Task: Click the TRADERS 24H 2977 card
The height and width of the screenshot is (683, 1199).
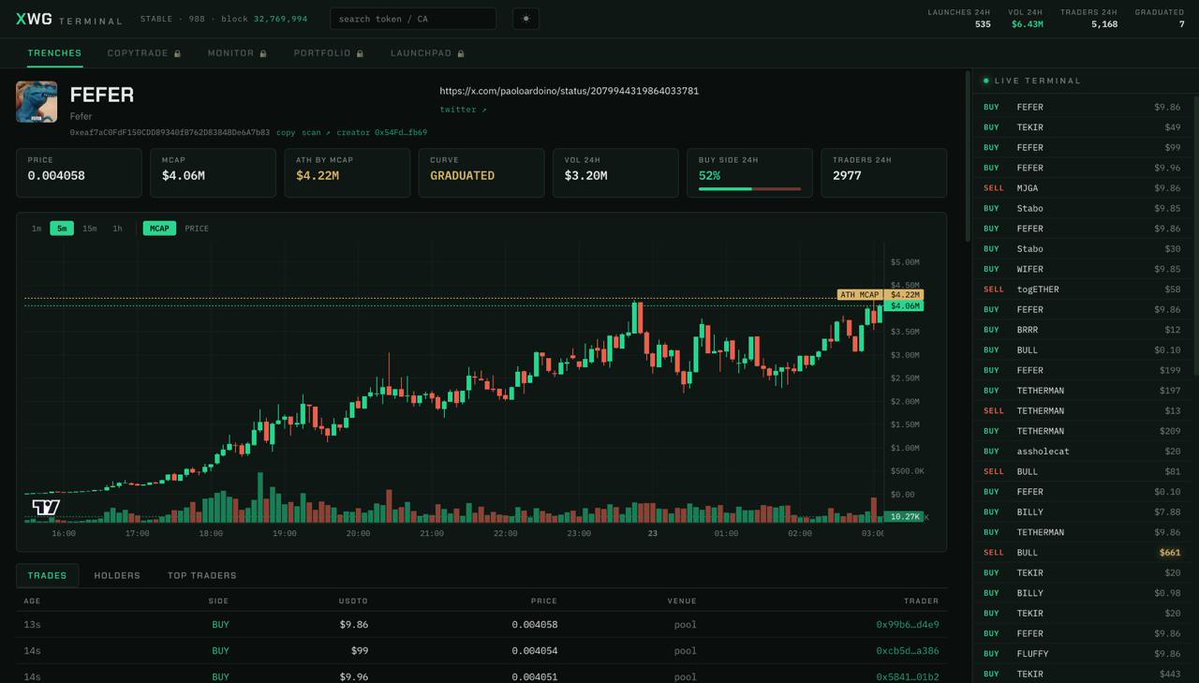Action: (884, 173)
